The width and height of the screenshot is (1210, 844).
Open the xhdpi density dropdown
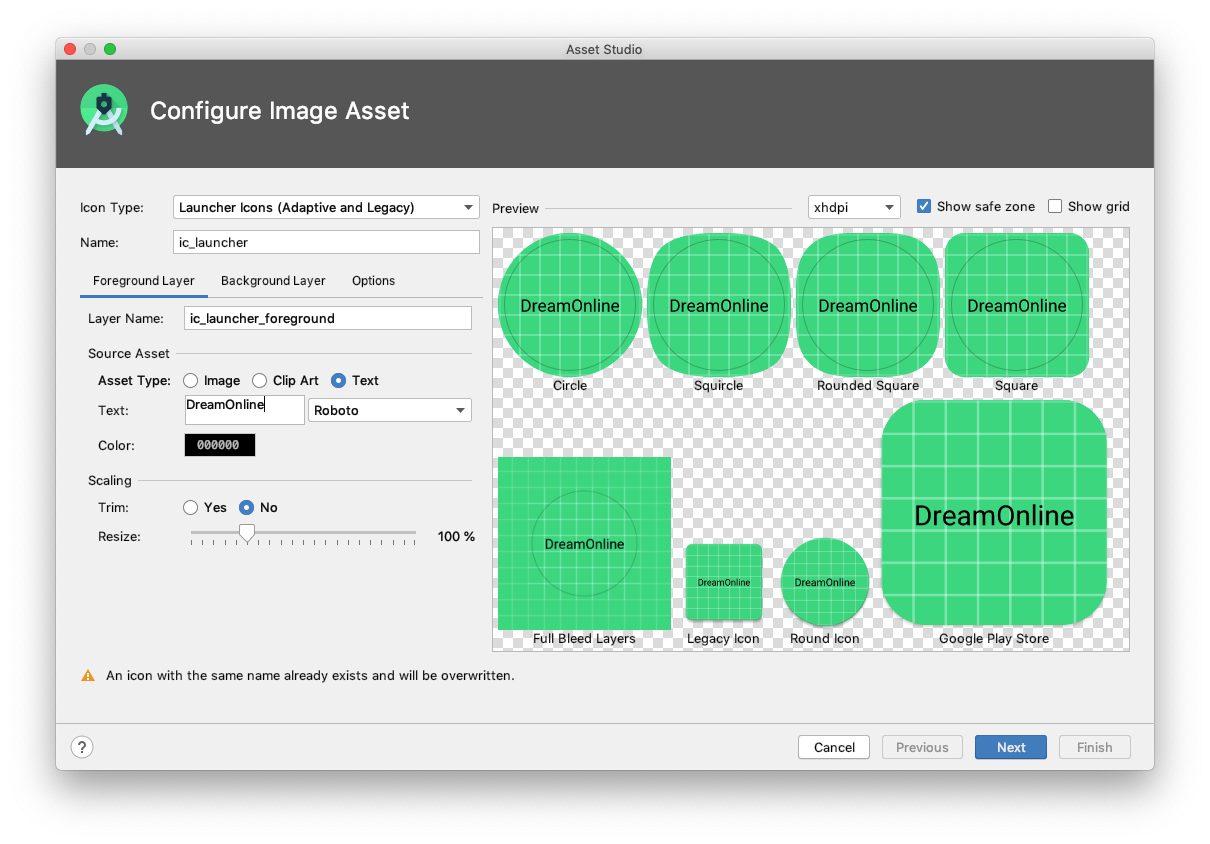[x=853, y=207]
